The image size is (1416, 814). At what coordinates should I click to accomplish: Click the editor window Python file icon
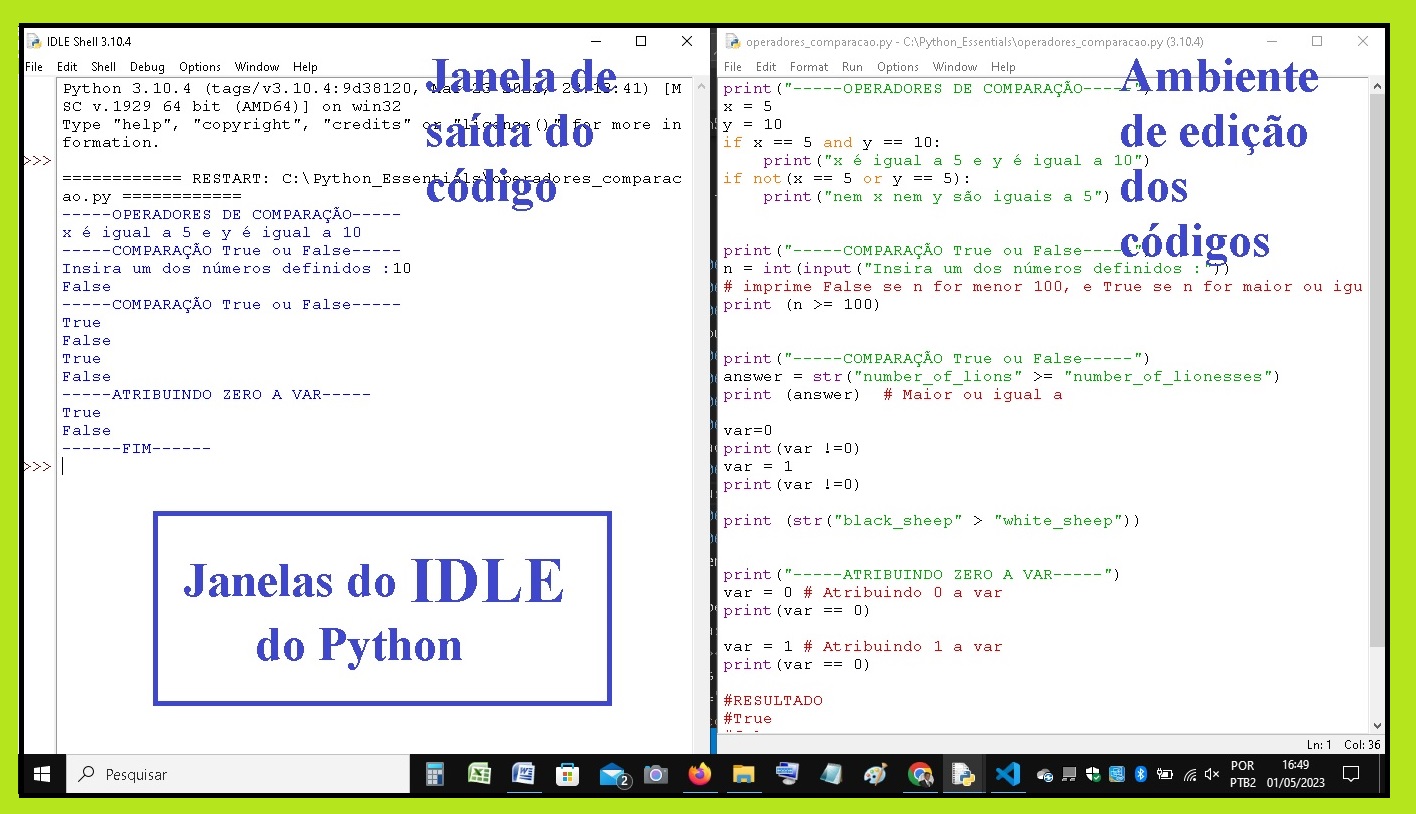[x=732, y=41]
